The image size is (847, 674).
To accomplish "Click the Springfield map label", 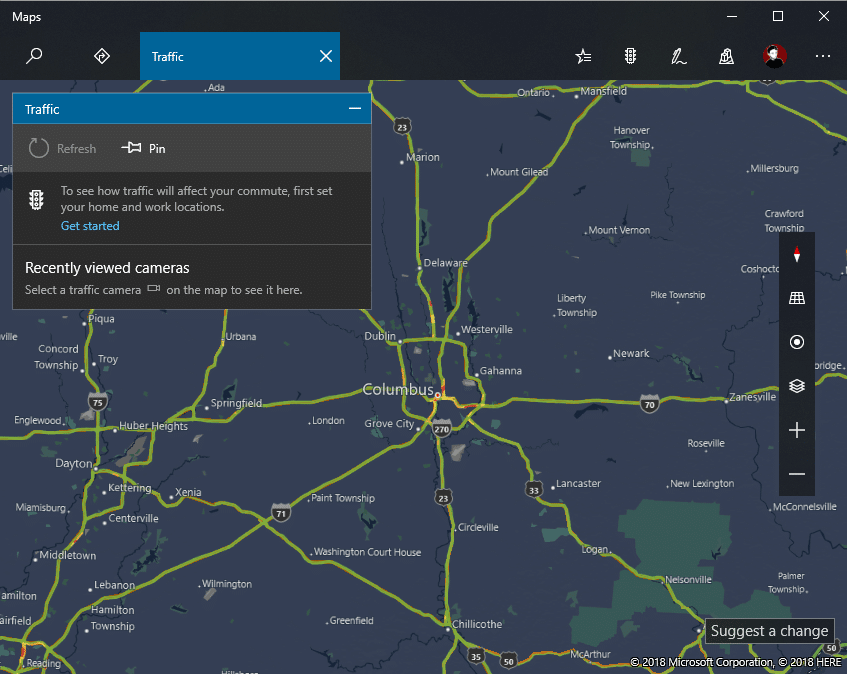I will [236, 403].
